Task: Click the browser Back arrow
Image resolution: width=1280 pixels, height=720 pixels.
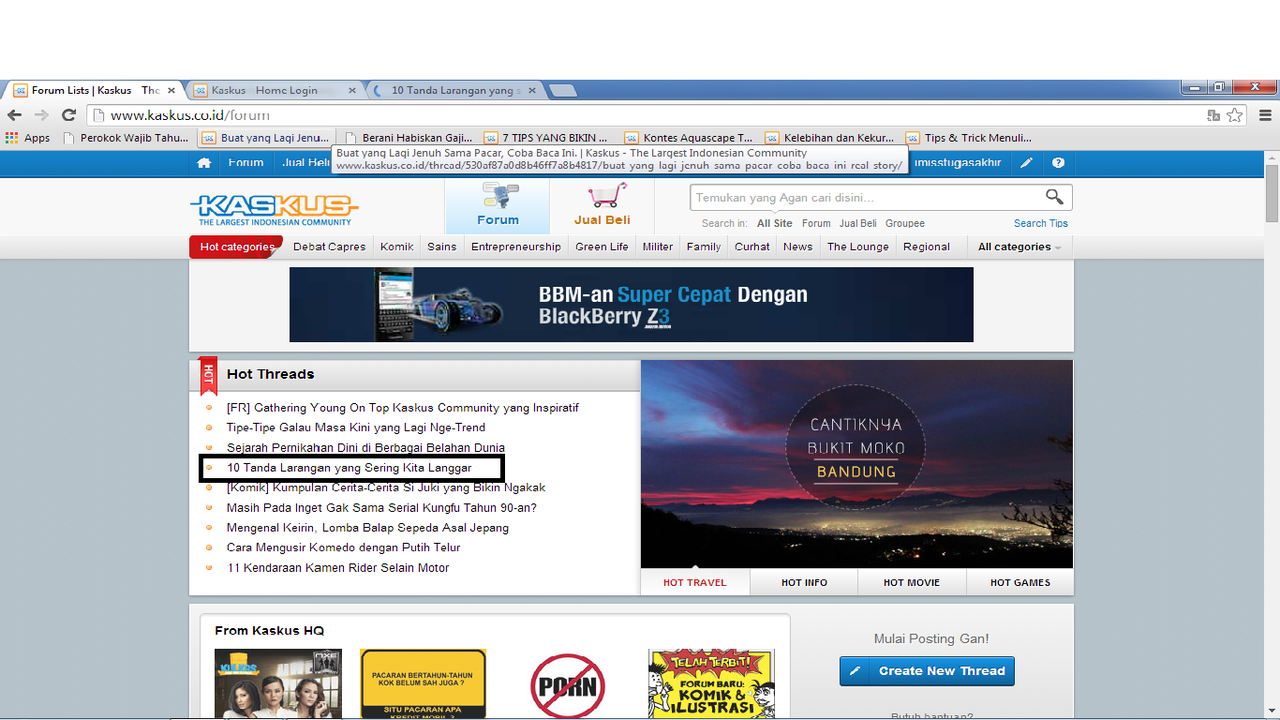Action: (14, 115)
